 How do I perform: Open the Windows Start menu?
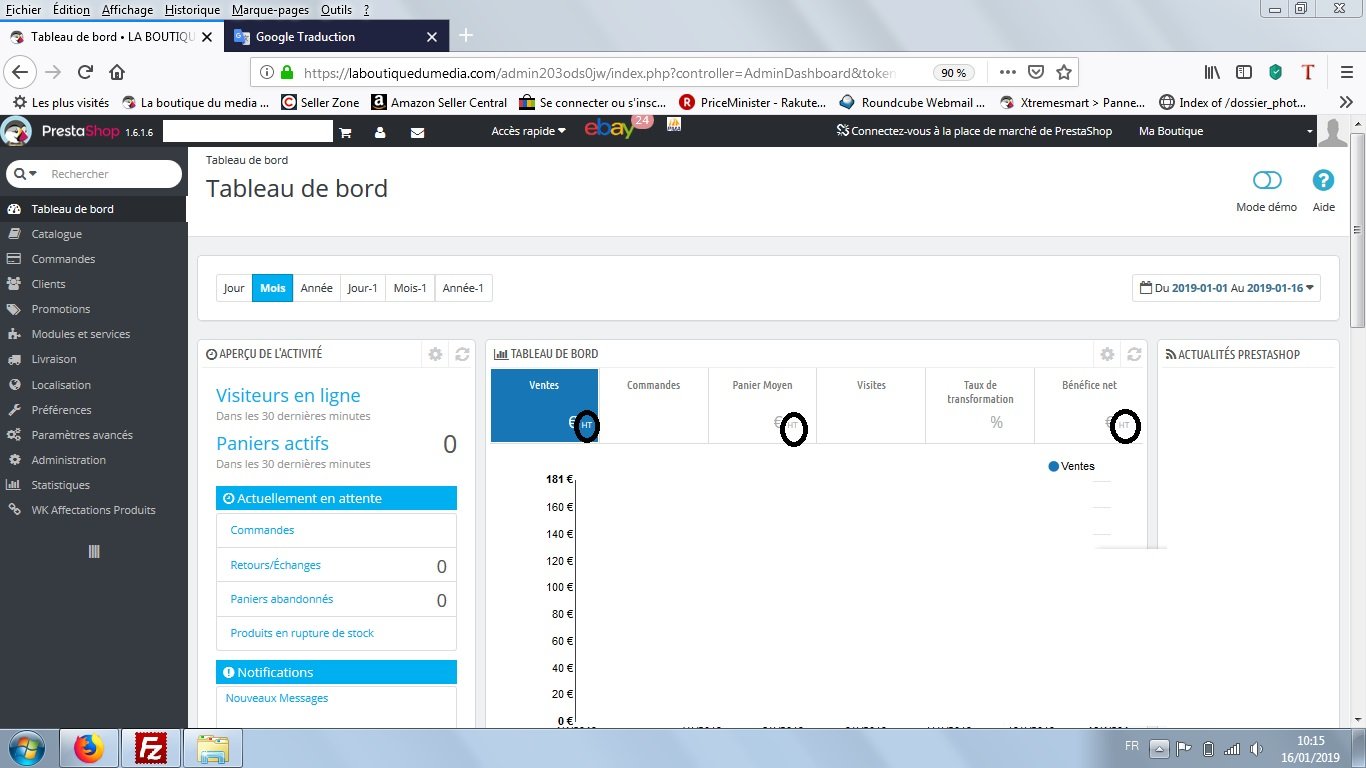[x=26, y=748]
